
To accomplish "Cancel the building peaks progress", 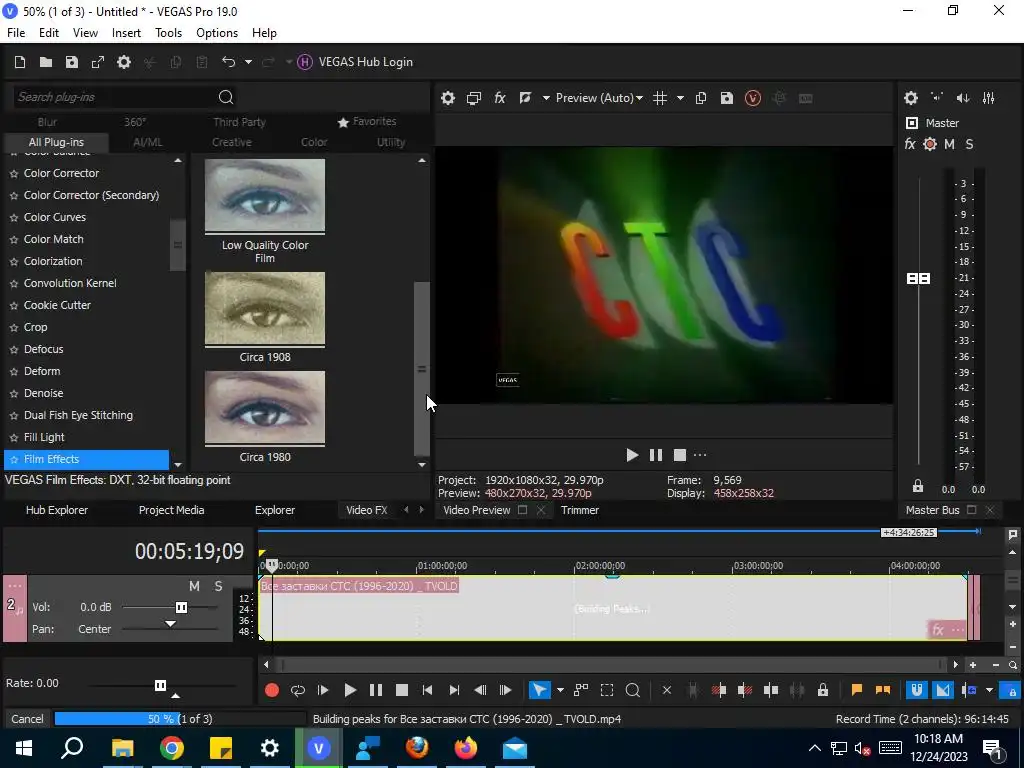I will [x=27, y=719].
